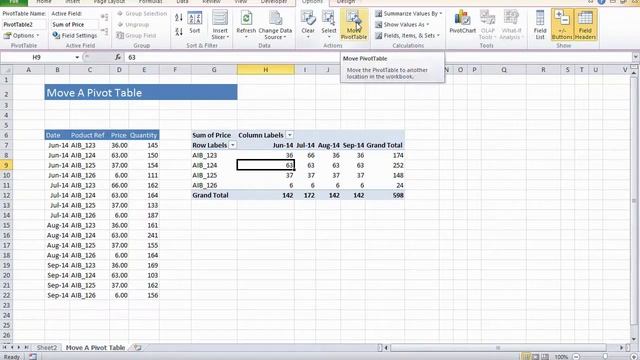The height and width of the screenshot is (360, 640).
Task: Switch to the Sheet2 worksheet tab
Action: click(47, 348)
